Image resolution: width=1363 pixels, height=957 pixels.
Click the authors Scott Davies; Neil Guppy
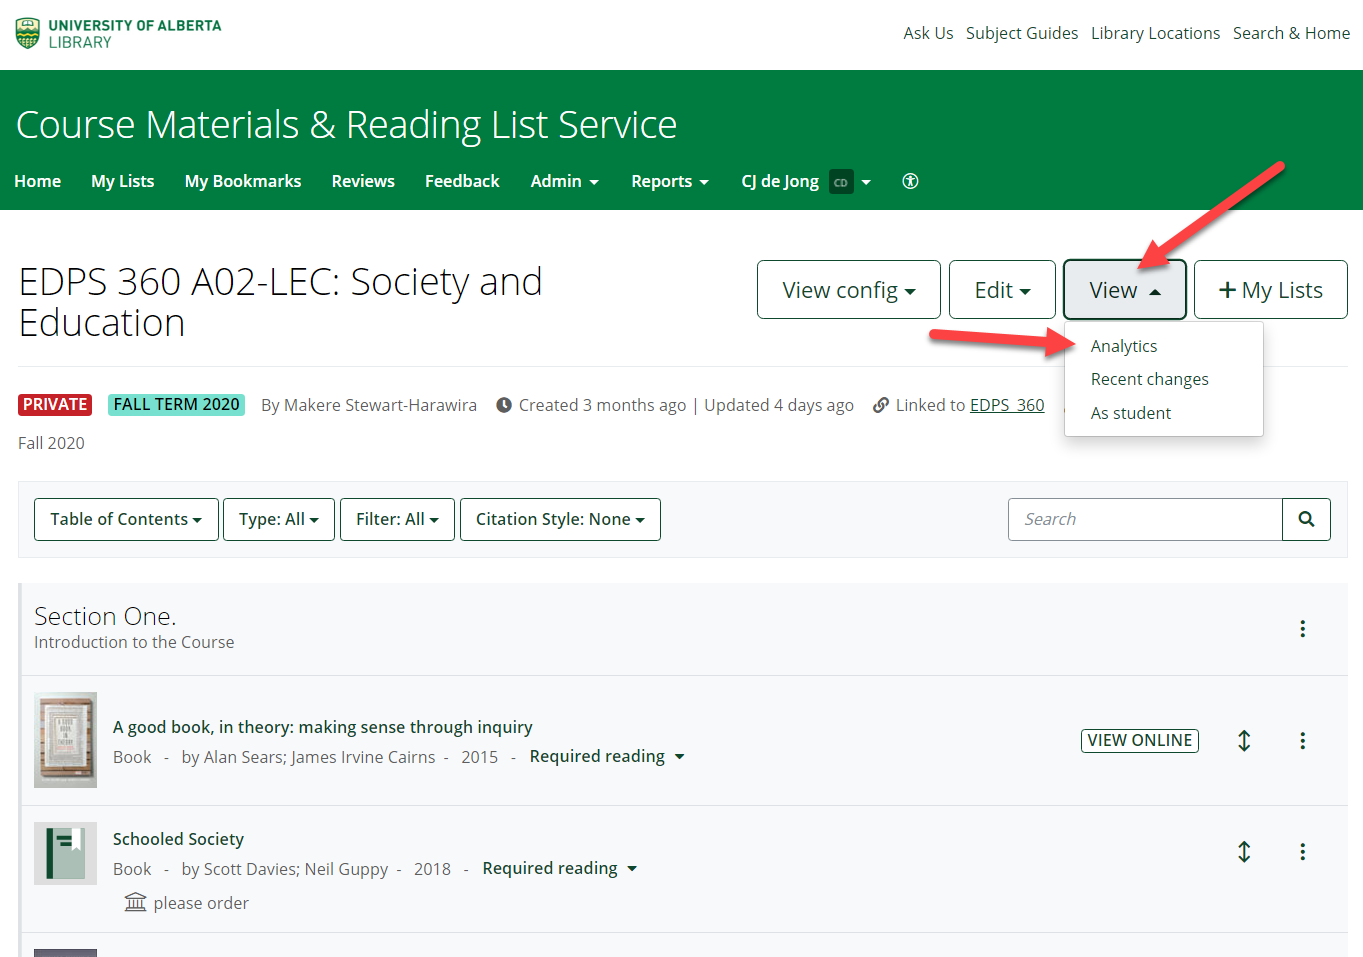coord(296,869)
